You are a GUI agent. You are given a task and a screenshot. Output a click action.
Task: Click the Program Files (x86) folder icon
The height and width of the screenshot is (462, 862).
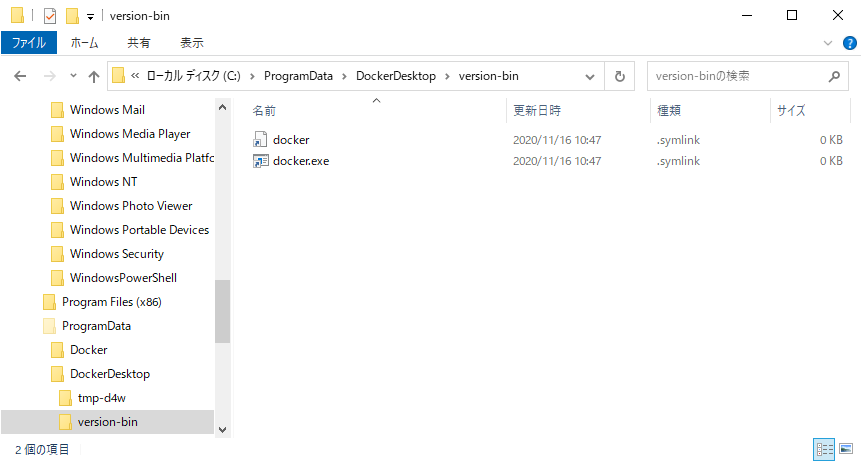(49, 302)
